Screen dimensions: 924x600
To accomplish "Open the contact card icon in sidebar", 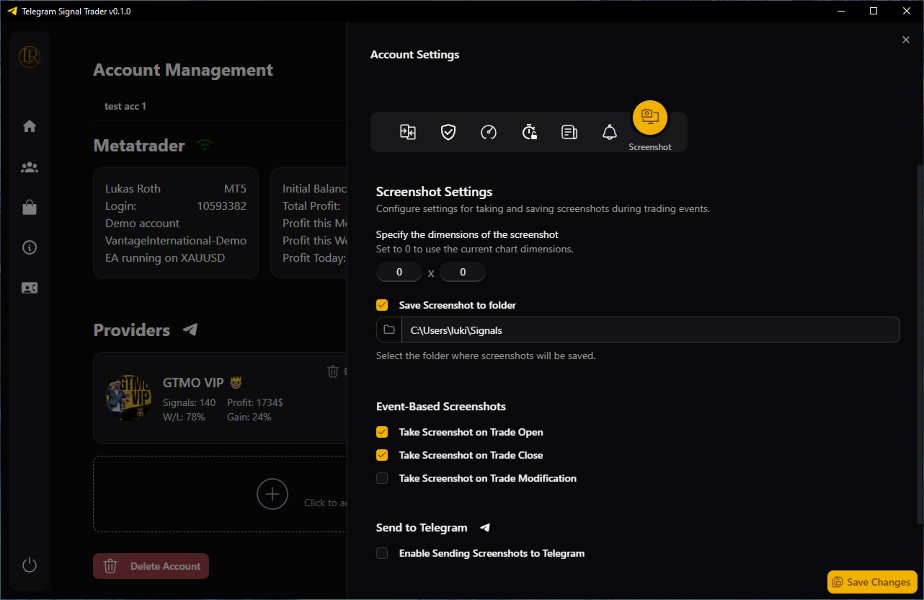I will pyautogui.click(x=29, y=288).
